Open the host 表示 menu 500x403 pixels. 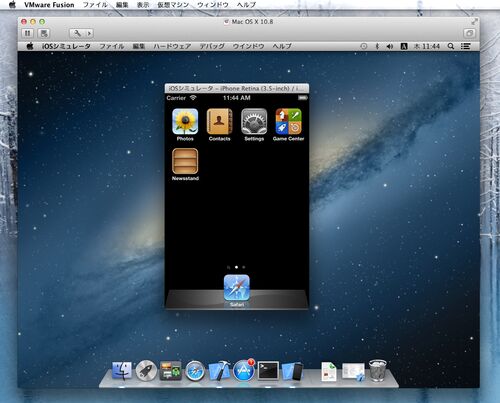[143, 5]
